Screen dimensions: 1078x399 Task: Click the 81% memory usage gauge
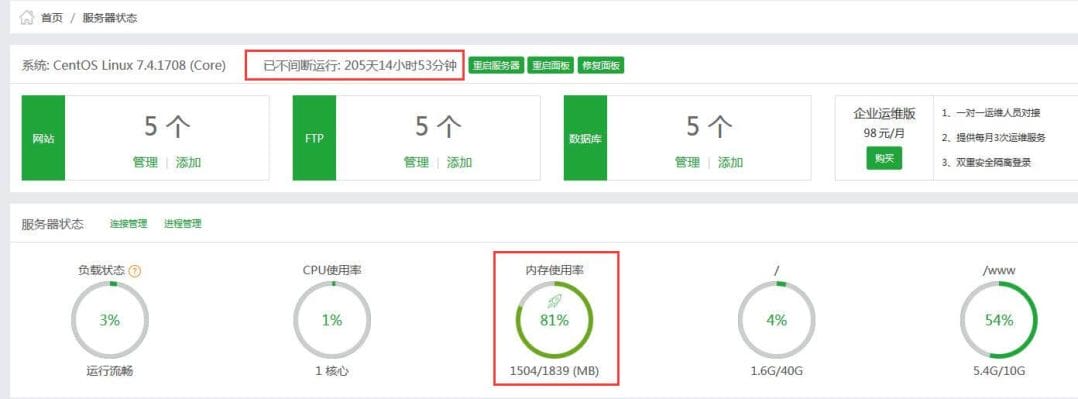tap(554, 320)
